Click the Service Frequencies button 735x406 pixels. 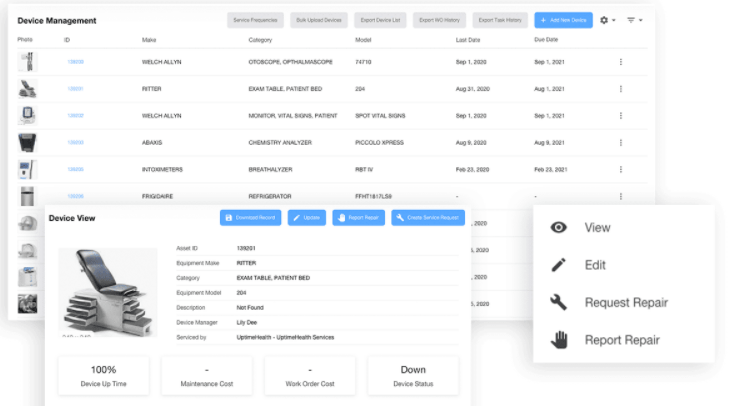point(254,20)
